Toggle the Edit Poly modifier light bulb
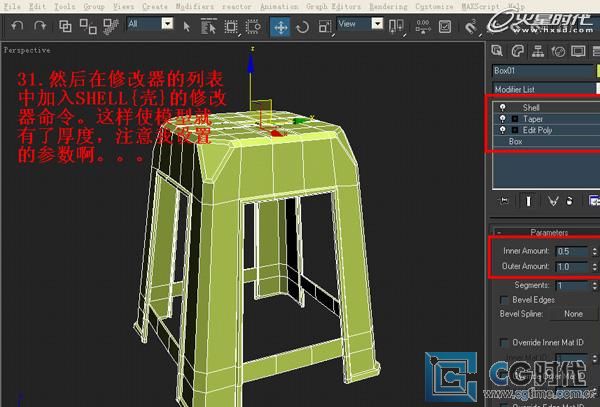This screenshot has width=600, height=407. (502, 130)
